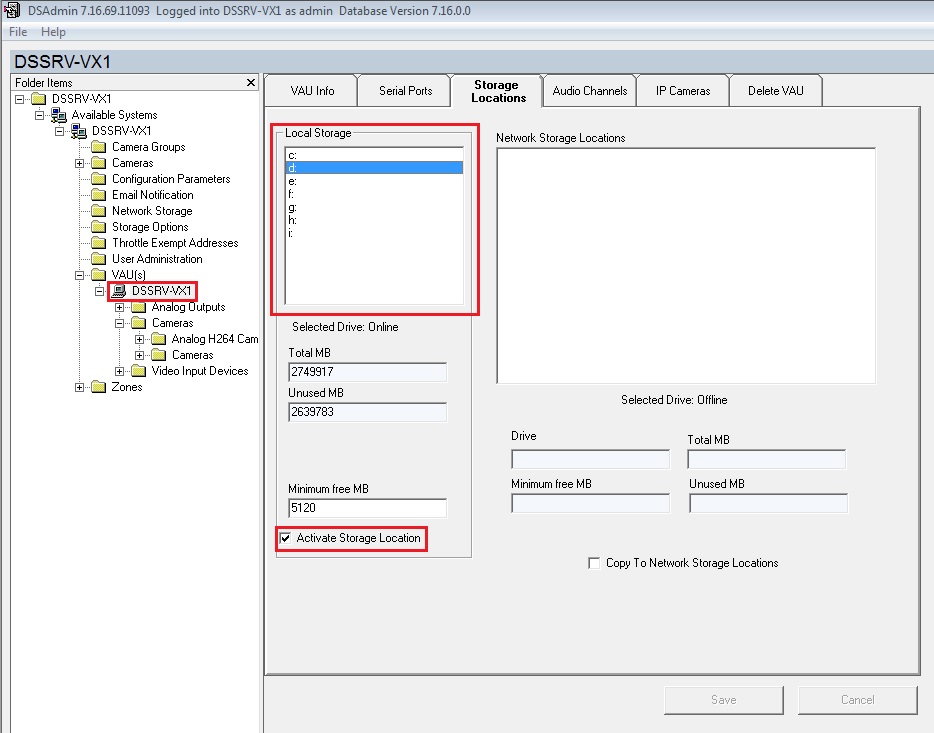This screenshot has width=934, height=733.
Task: Enable Copy To Network Storage Locations
Action: 593,562
